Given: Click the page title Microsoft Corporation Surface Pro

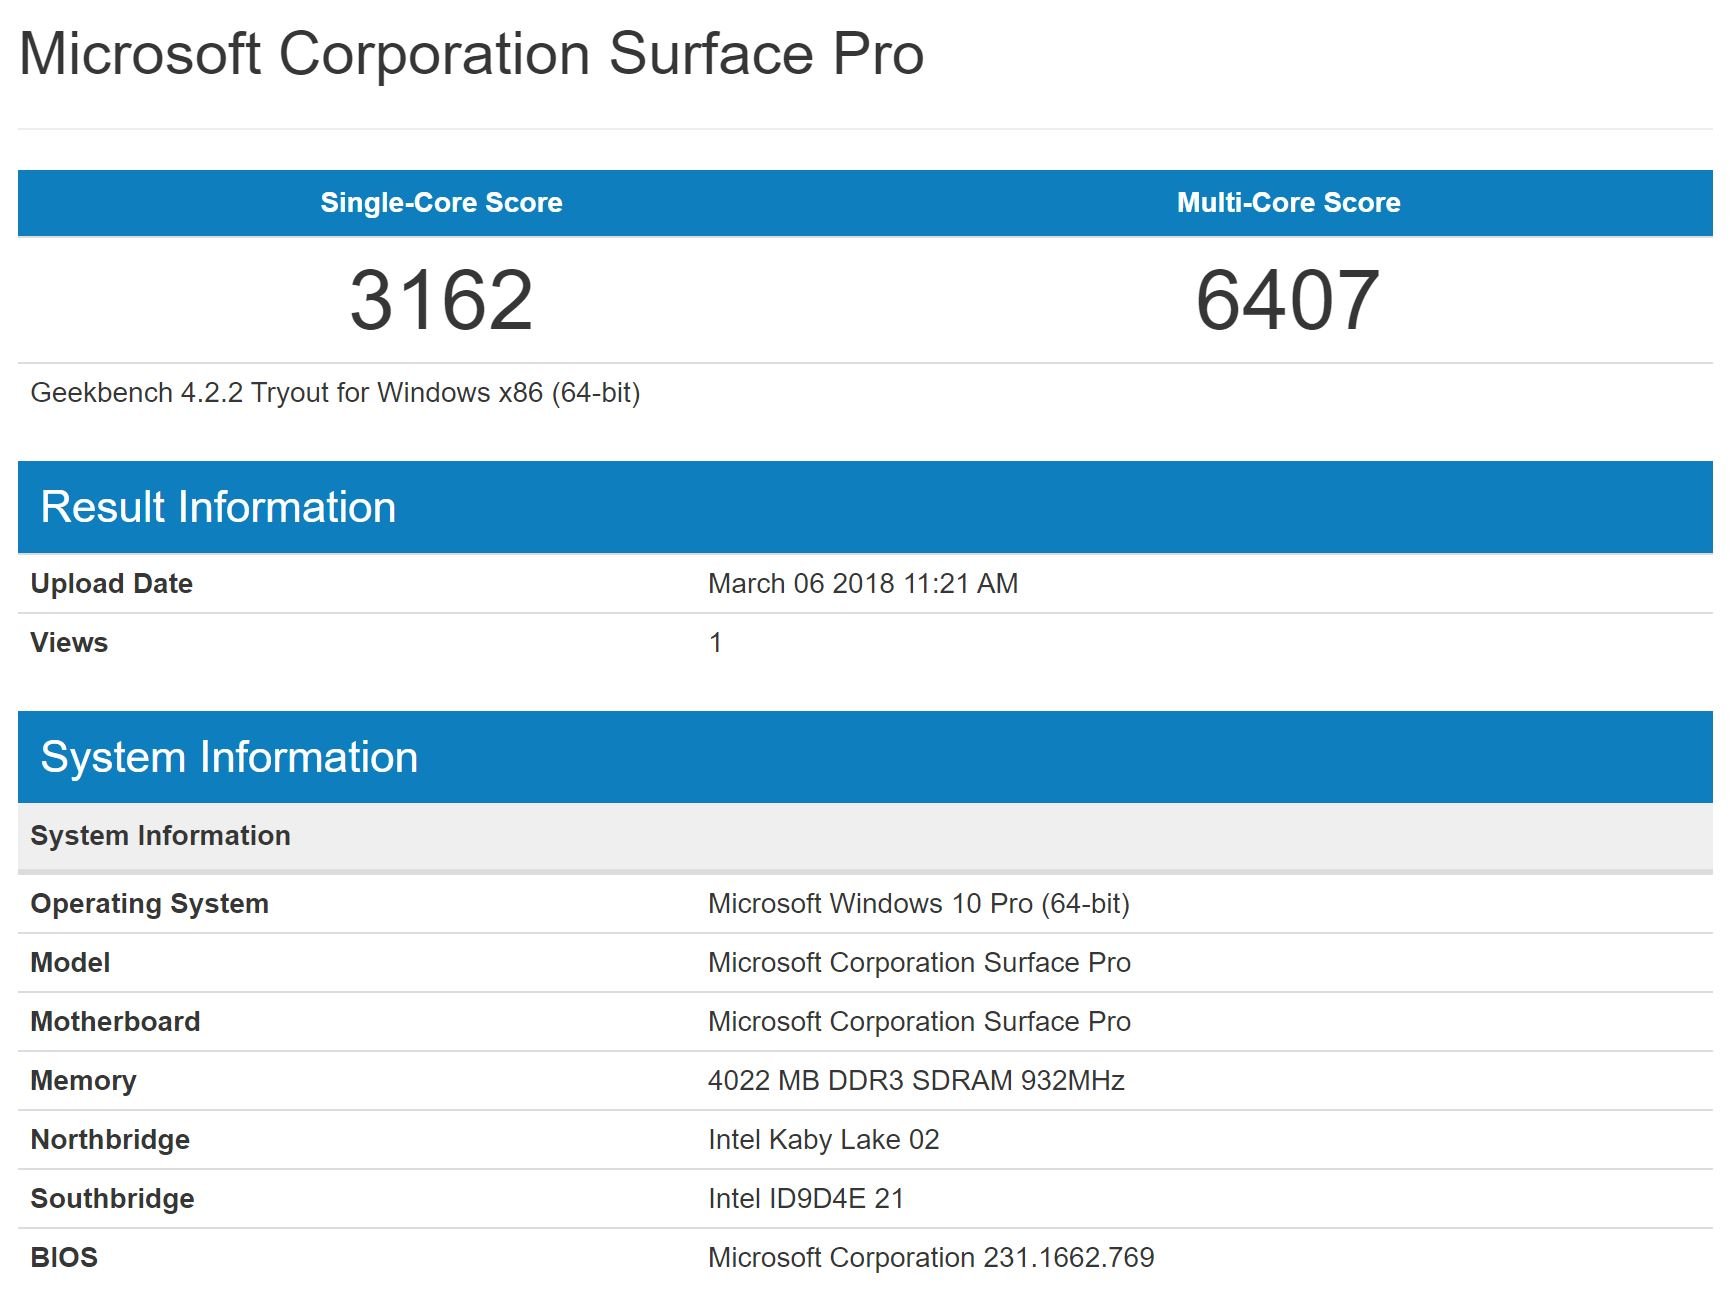Looking at the screenshot, I should (x=471, y=54).
